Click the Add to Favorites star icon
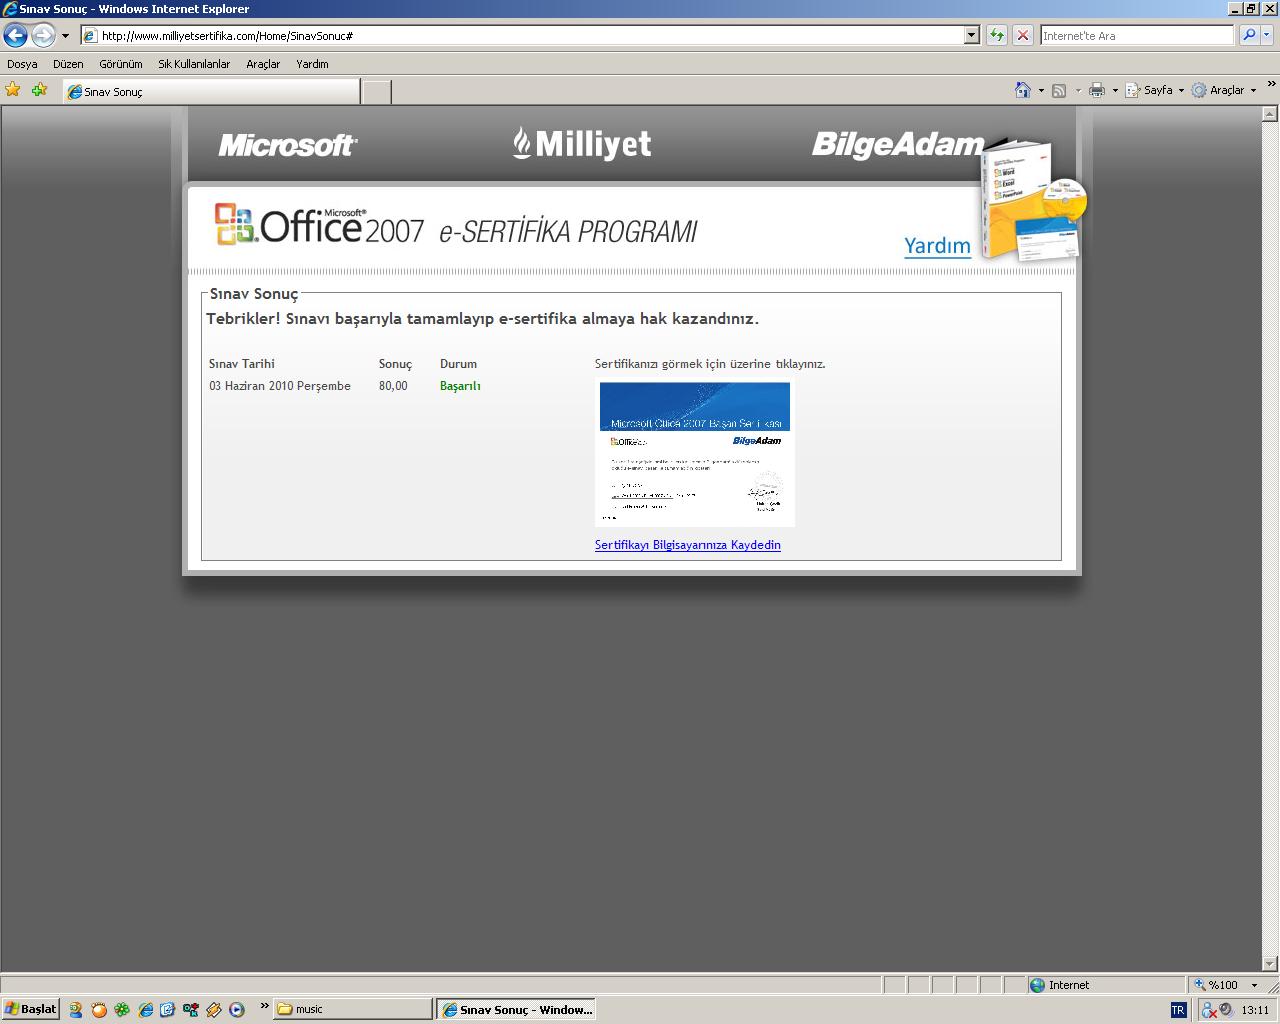The height and width of the screenshot is (1024, 1280). [x=39, y=90]
